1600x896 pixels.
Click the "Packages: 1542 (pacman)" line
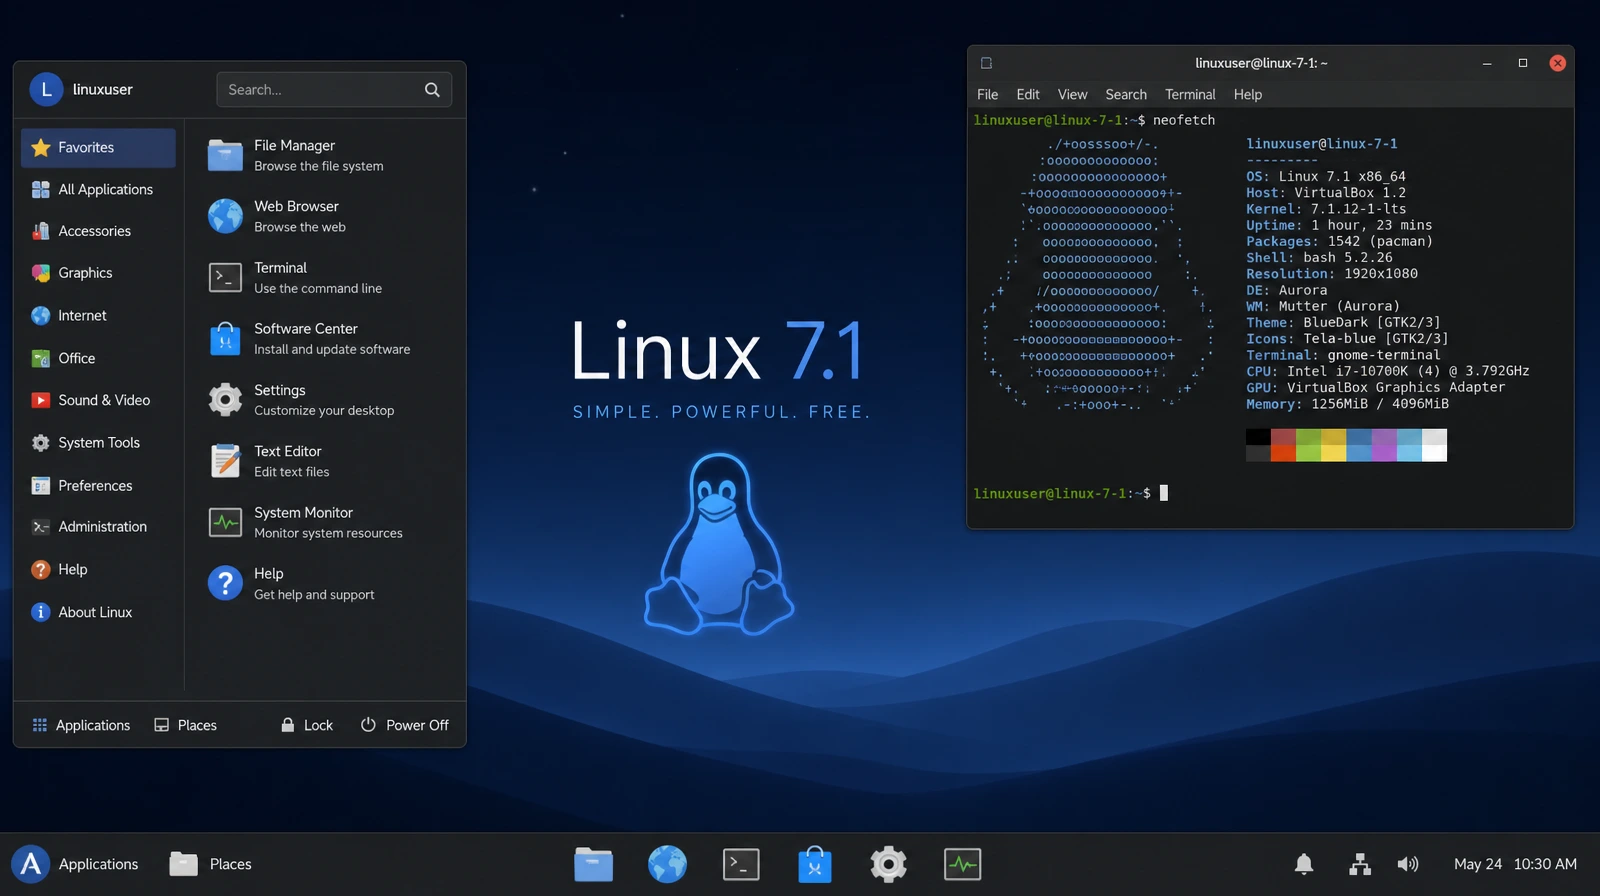tap(1339, 241)
